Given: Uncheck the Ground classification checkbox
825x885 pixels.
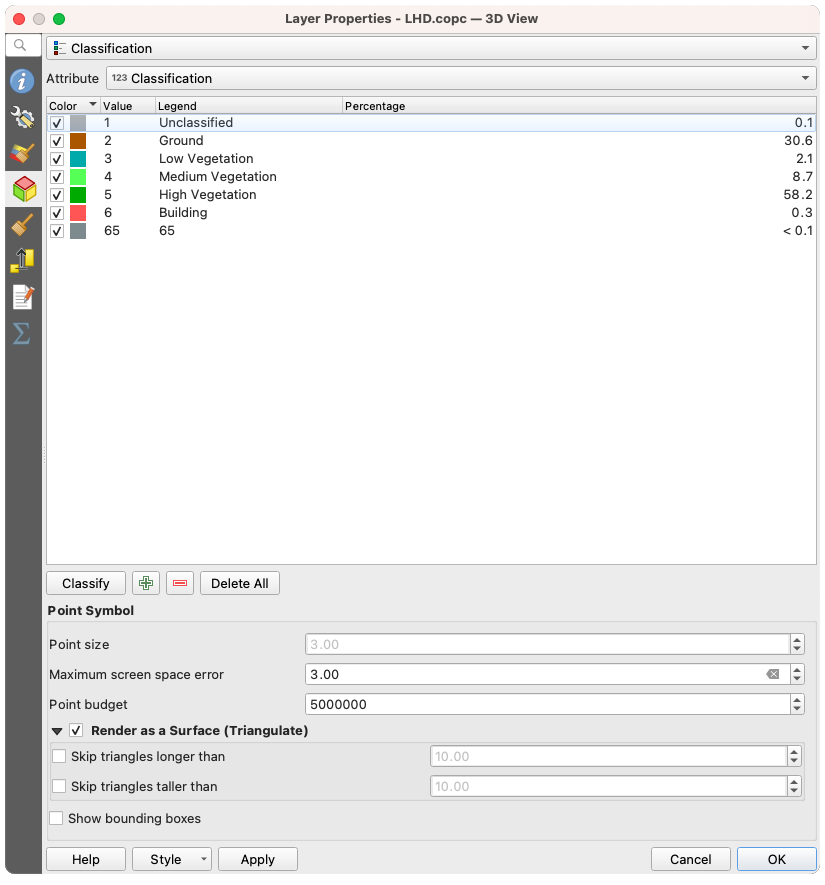Looking at the screenshot, I should point(57,141).
